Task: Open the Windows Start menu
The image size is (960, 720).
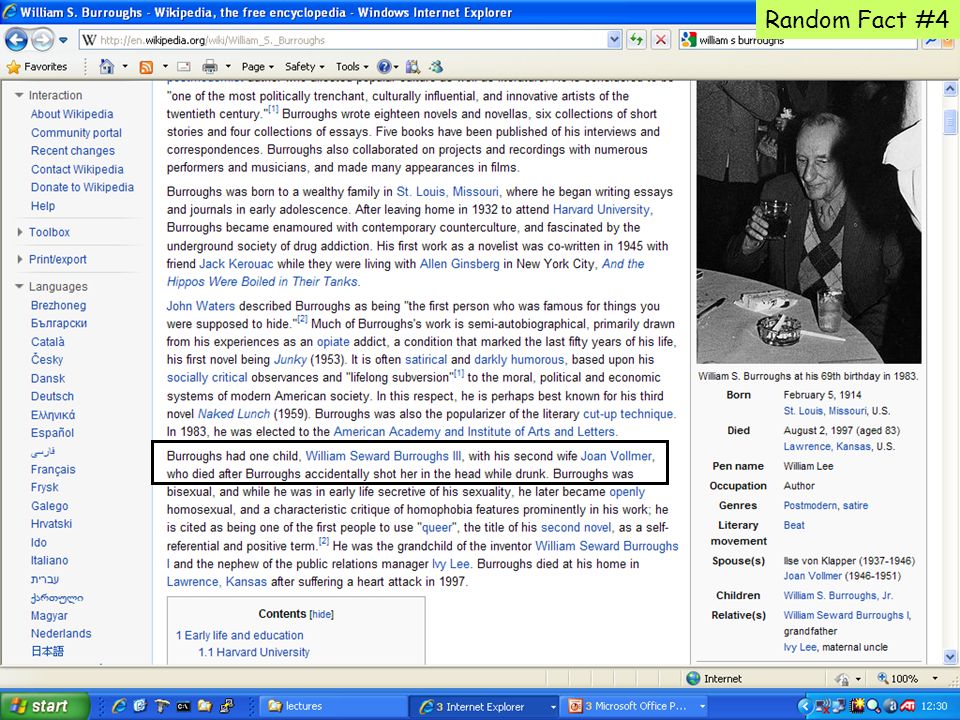Action: 44,706
